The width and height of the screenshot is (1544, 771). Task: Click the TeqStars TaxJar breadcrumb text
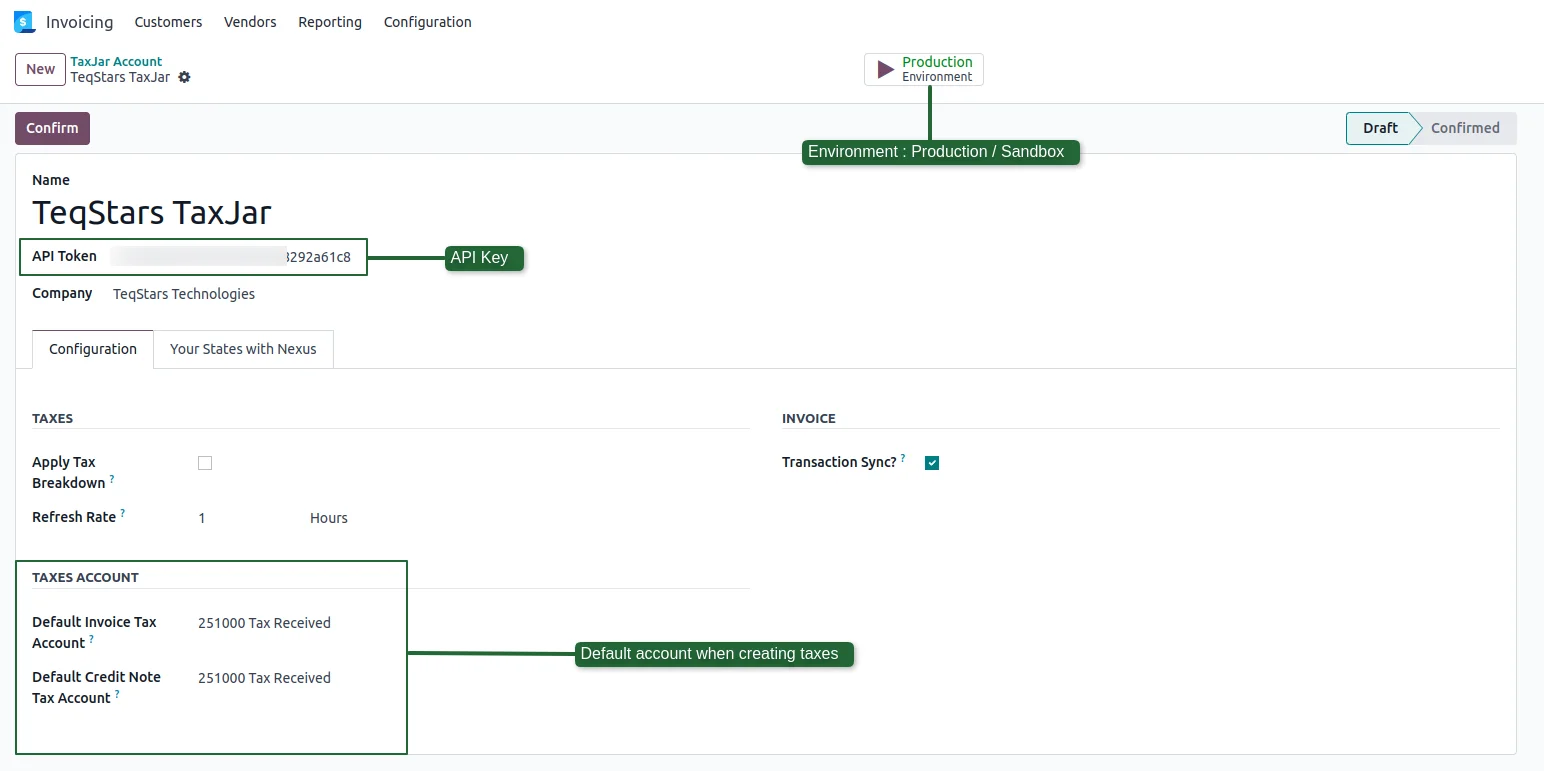coord(120,77)
